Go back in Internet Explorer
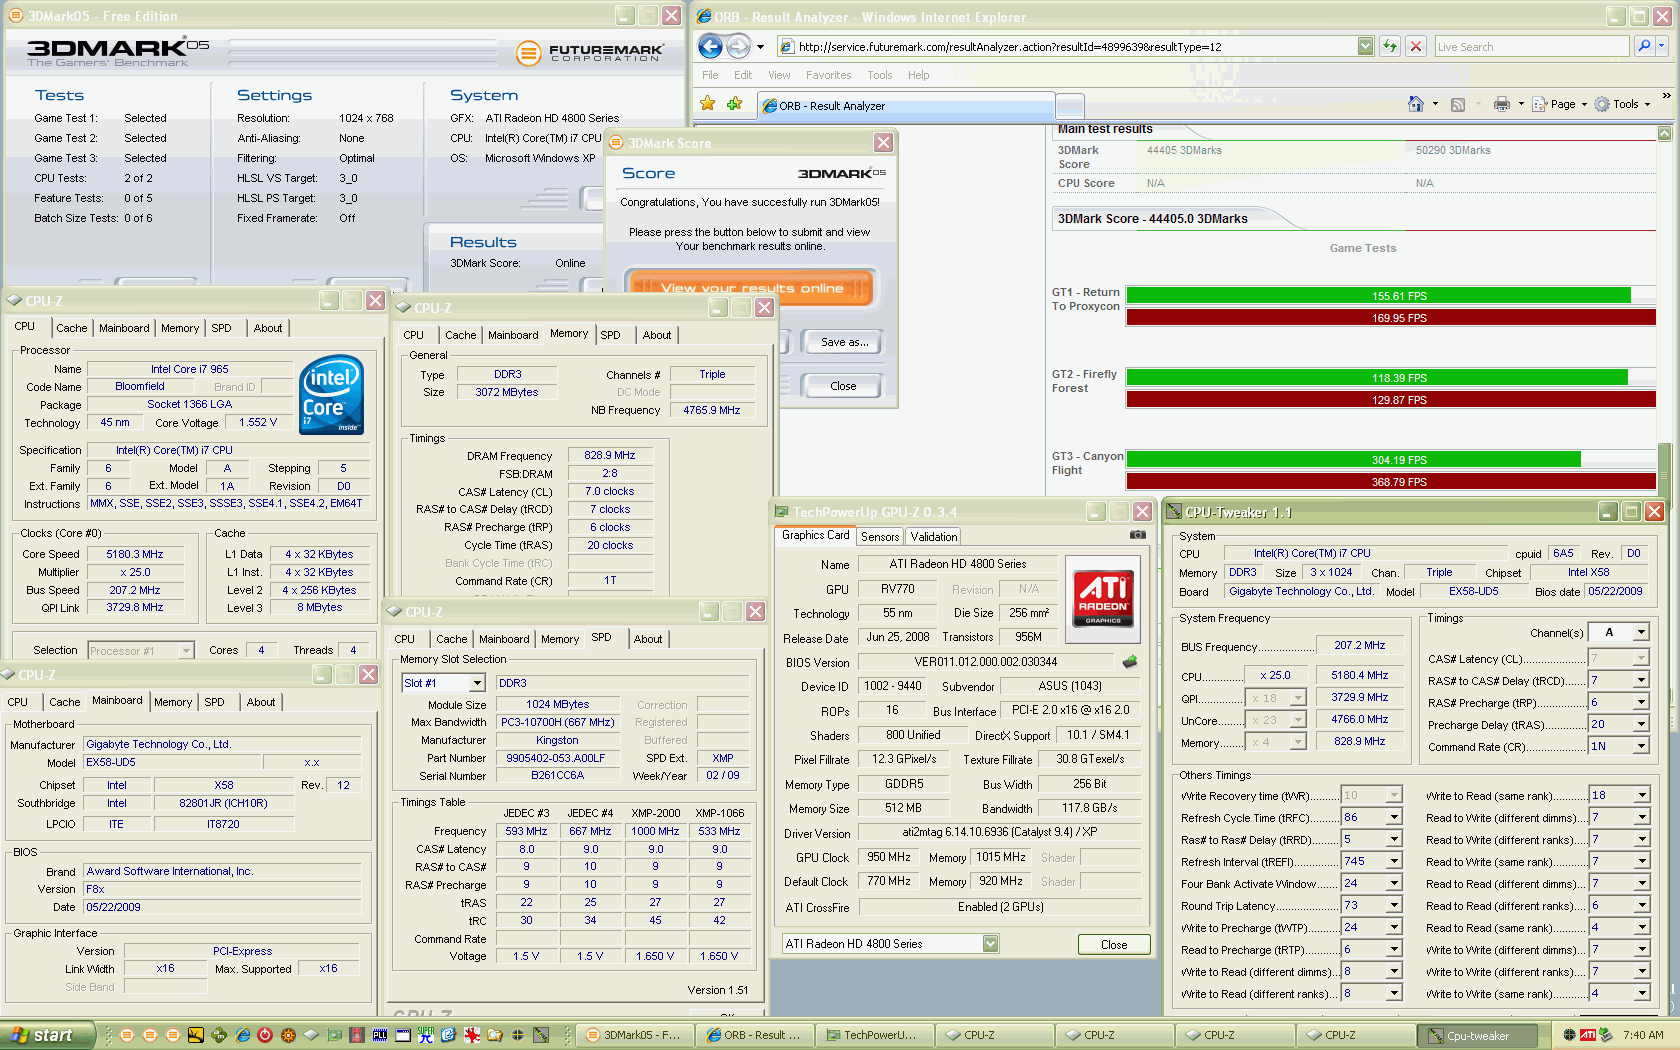 [710, 46]
